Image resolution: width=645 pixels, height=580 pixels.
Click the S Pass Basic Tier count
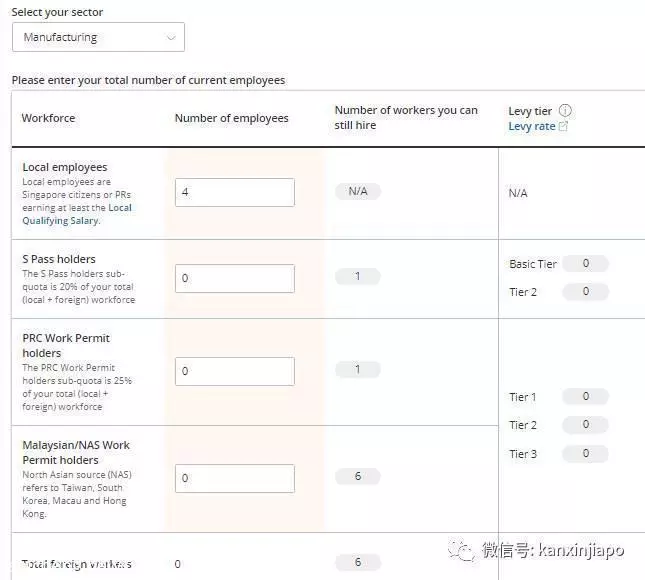585,263
